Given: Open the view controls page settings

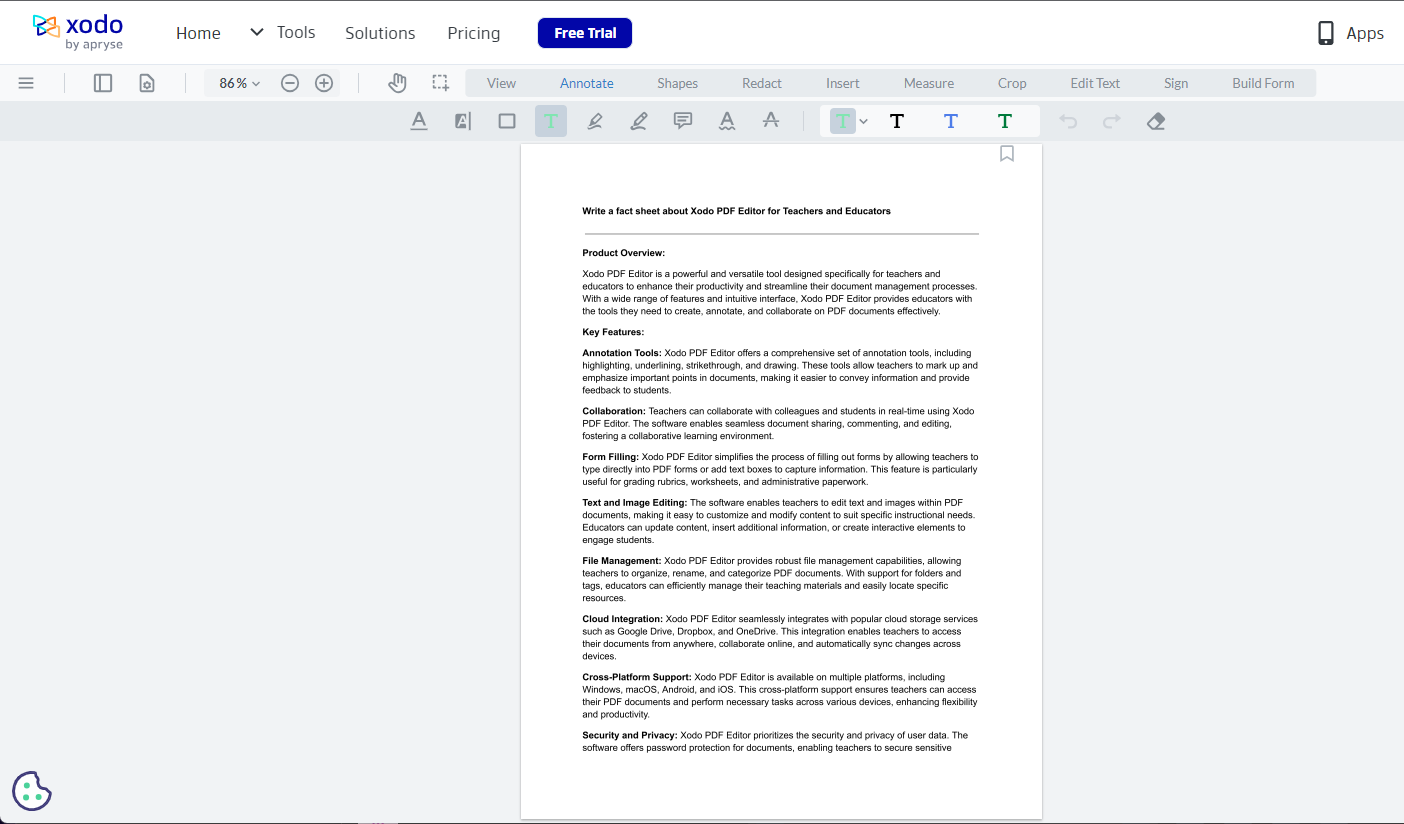Looking at the screenshot, I should click(147, 83).
